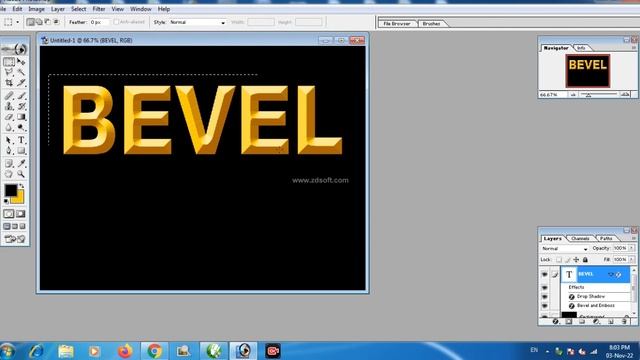Select the Crop tool
Screen dimensions: 640x360
pyautogui.click(x=9, y=82)
